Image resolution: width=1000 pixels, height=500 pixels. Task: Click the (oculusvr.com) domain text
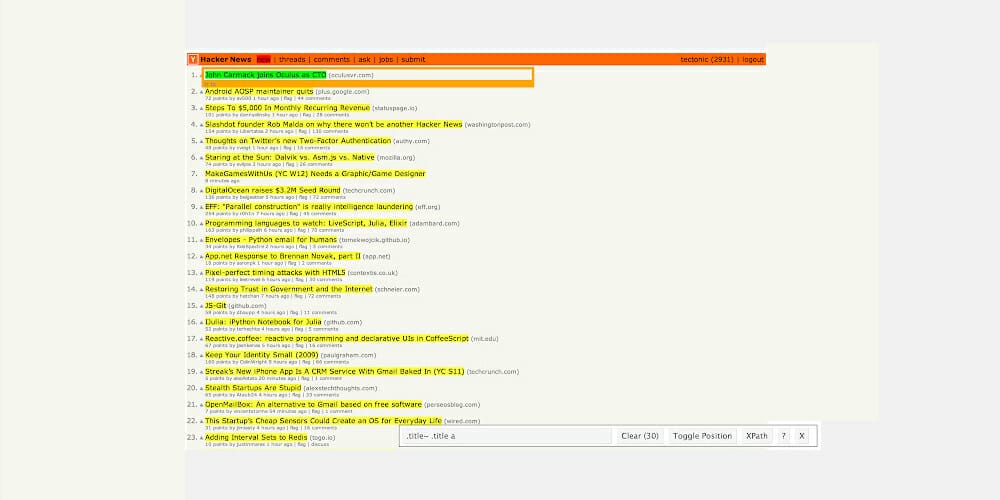(351, 75)
